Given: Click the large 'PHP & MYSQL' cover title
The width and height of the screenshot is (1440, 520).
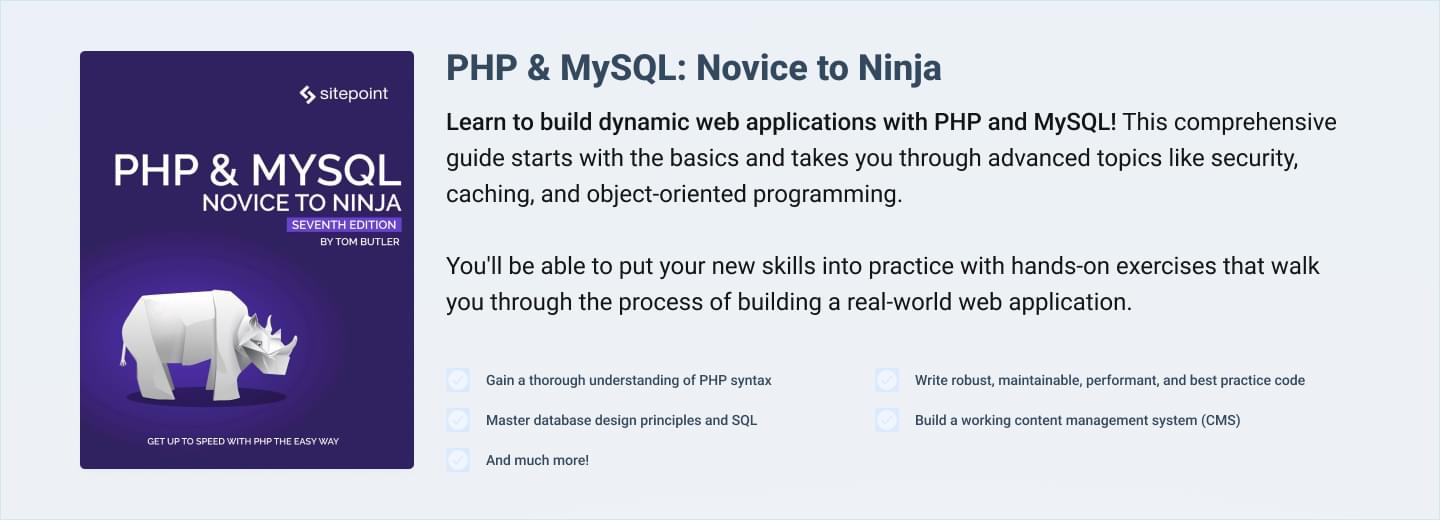Looking at the screenshot, I should pyautogui.click(x=257, y=170).
